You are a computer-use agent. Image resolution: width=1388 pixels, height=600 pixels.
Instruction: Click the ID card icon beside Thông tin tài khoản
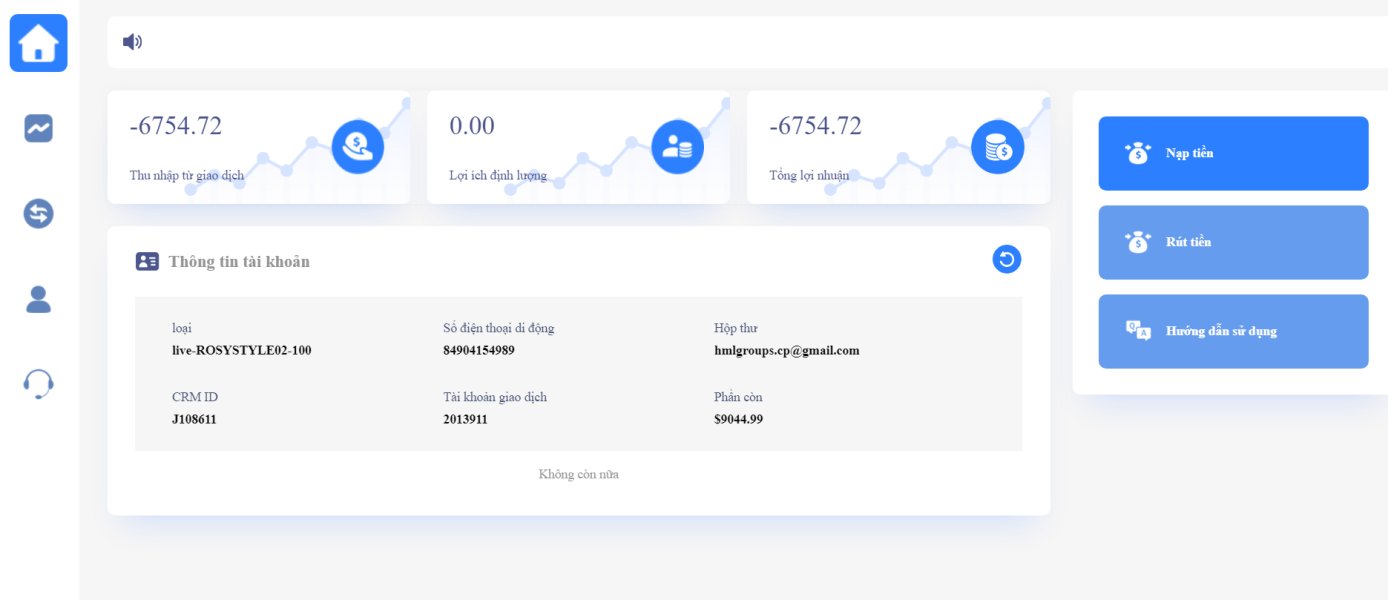(x=147, y=262)
